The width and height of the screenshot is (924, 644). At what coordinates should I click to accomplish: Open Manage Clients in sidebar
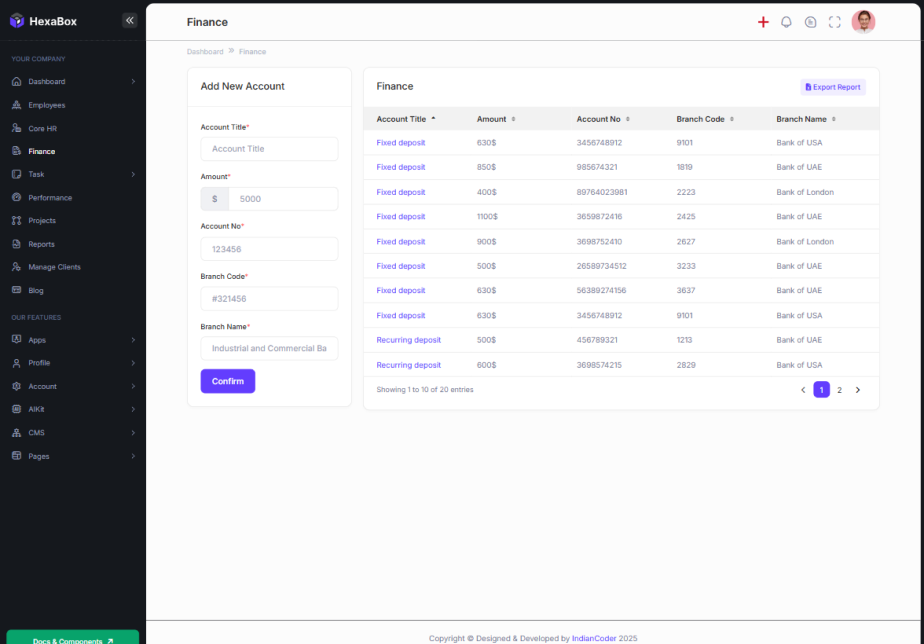pos(54,267)
